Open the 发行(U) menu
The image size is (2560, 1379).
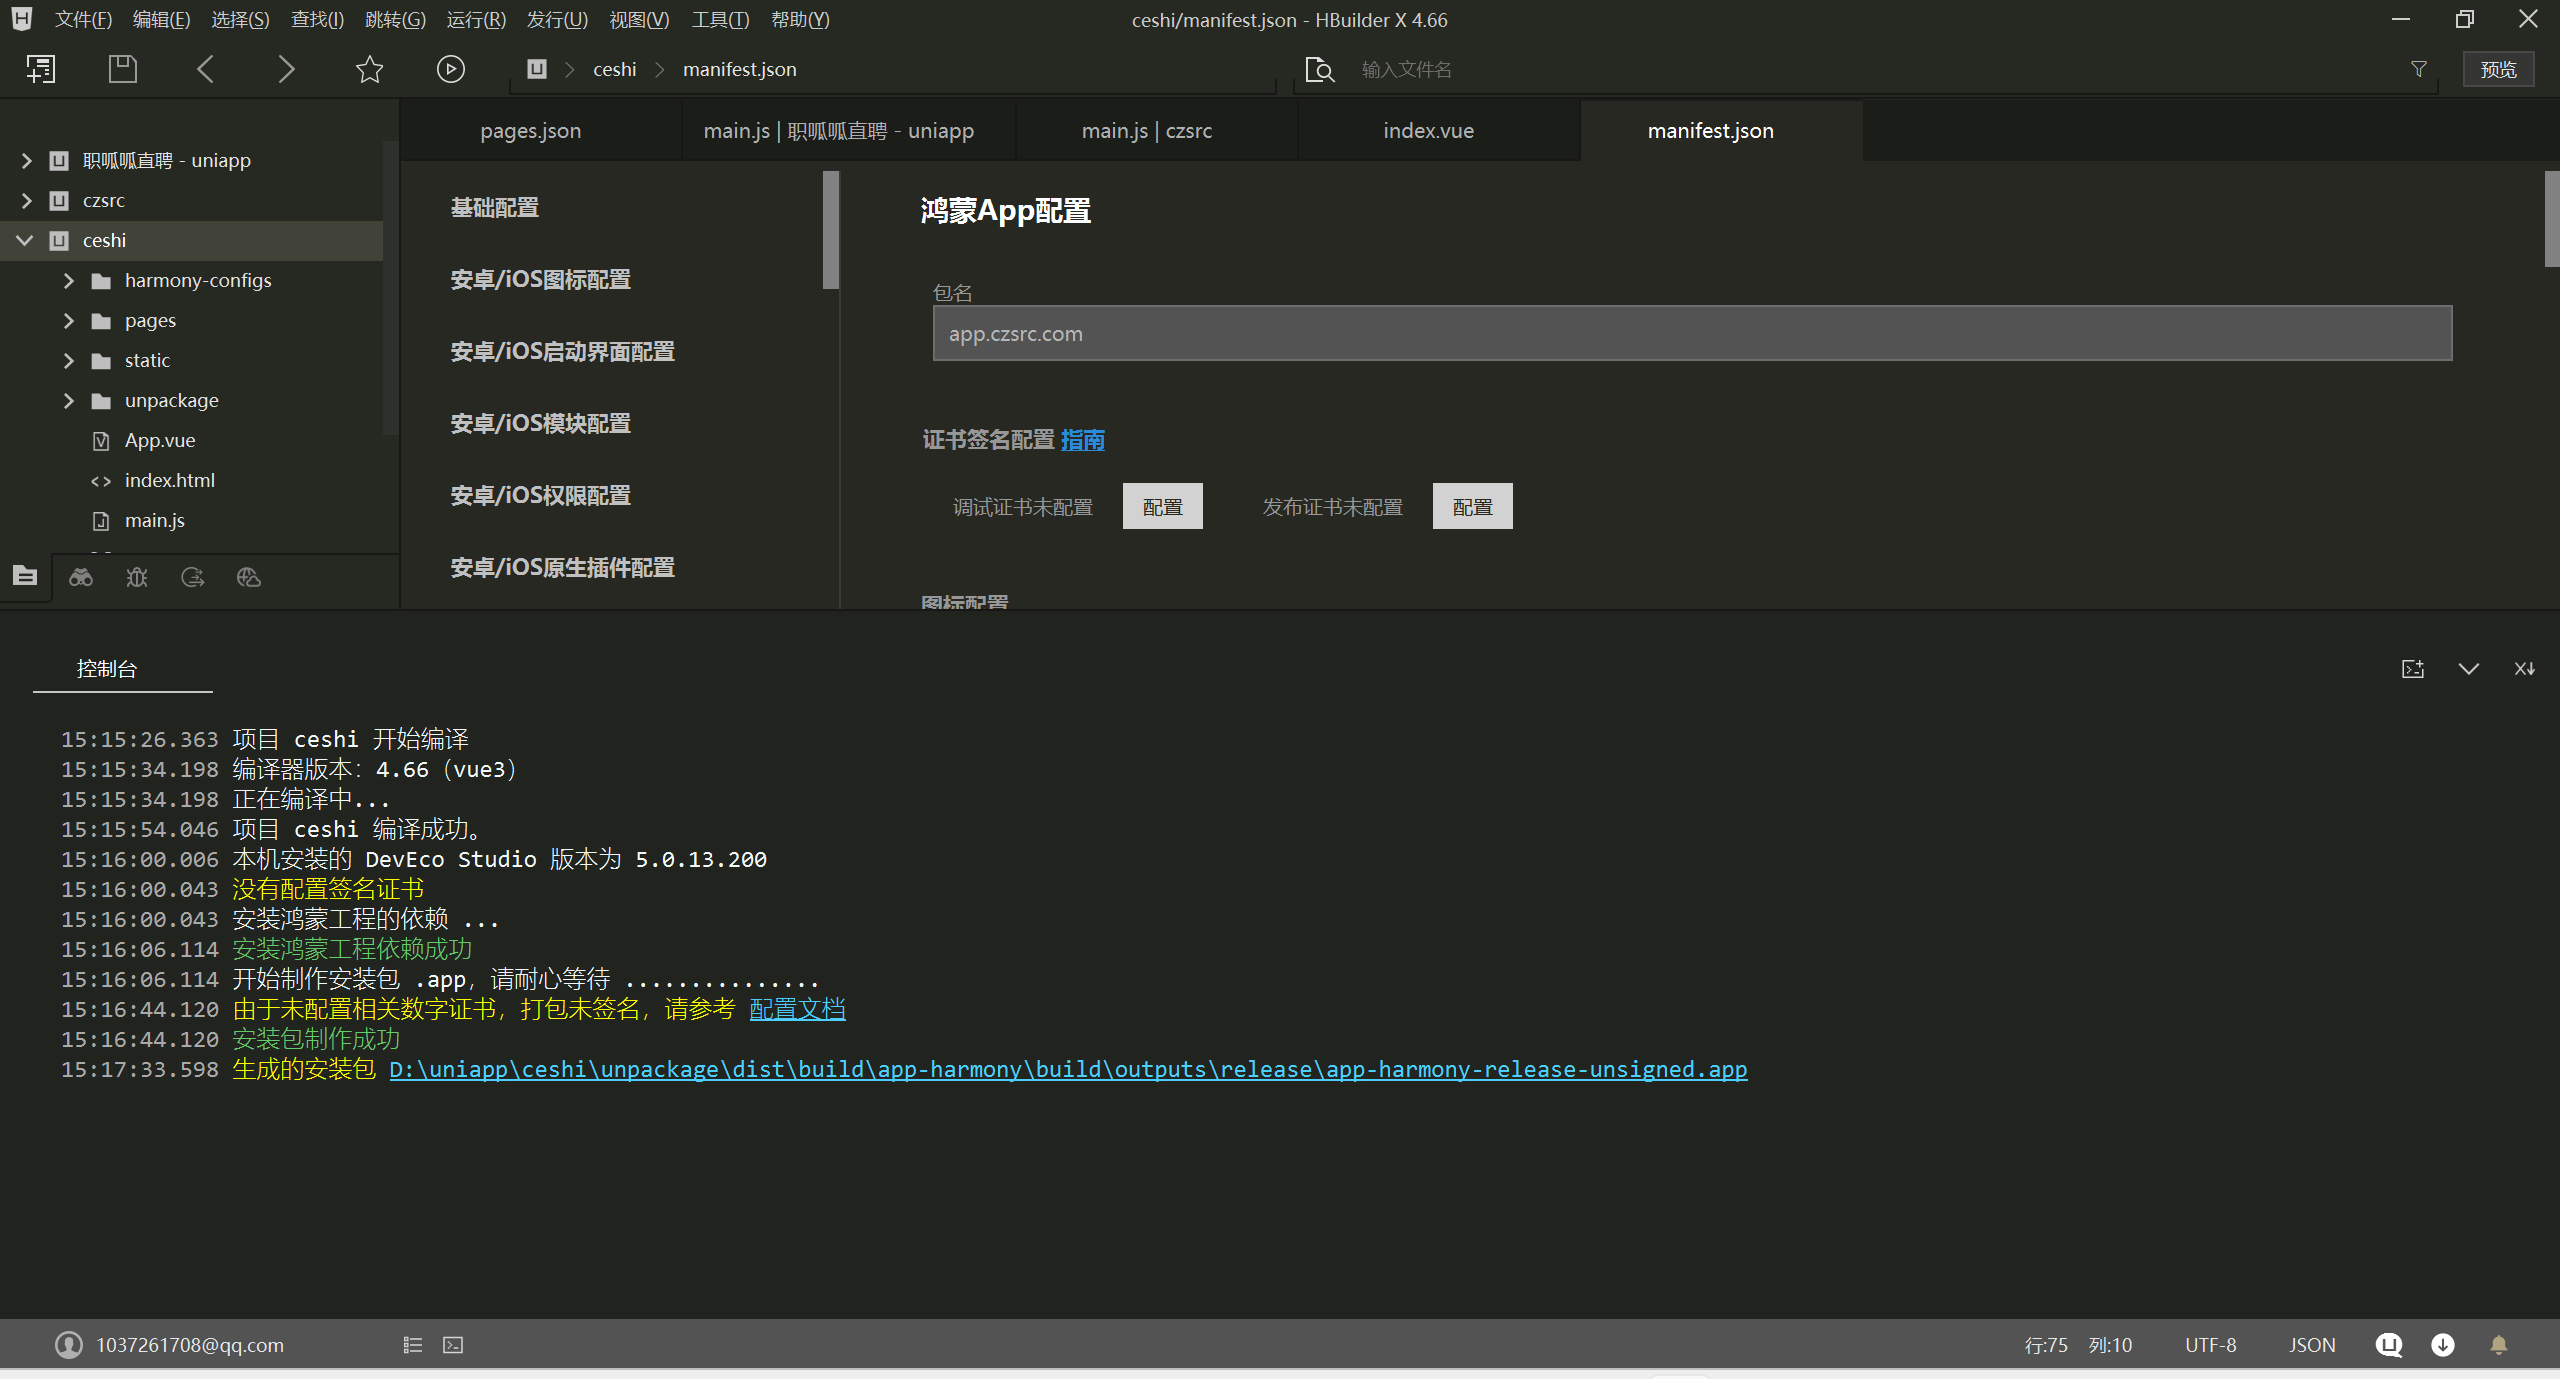(557, 20)
